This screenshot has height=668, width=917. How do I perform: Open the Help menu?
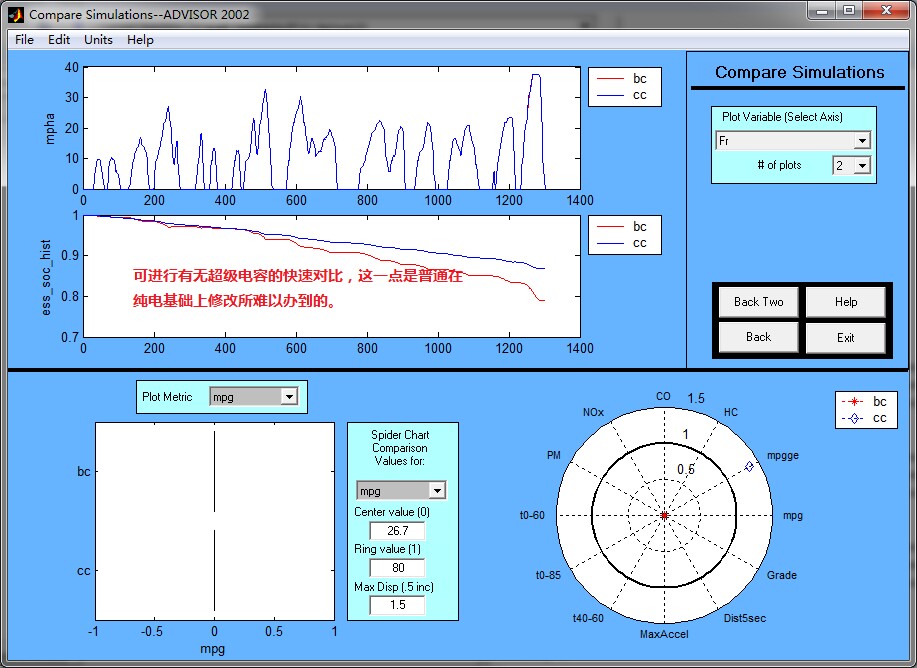(140, 40)
